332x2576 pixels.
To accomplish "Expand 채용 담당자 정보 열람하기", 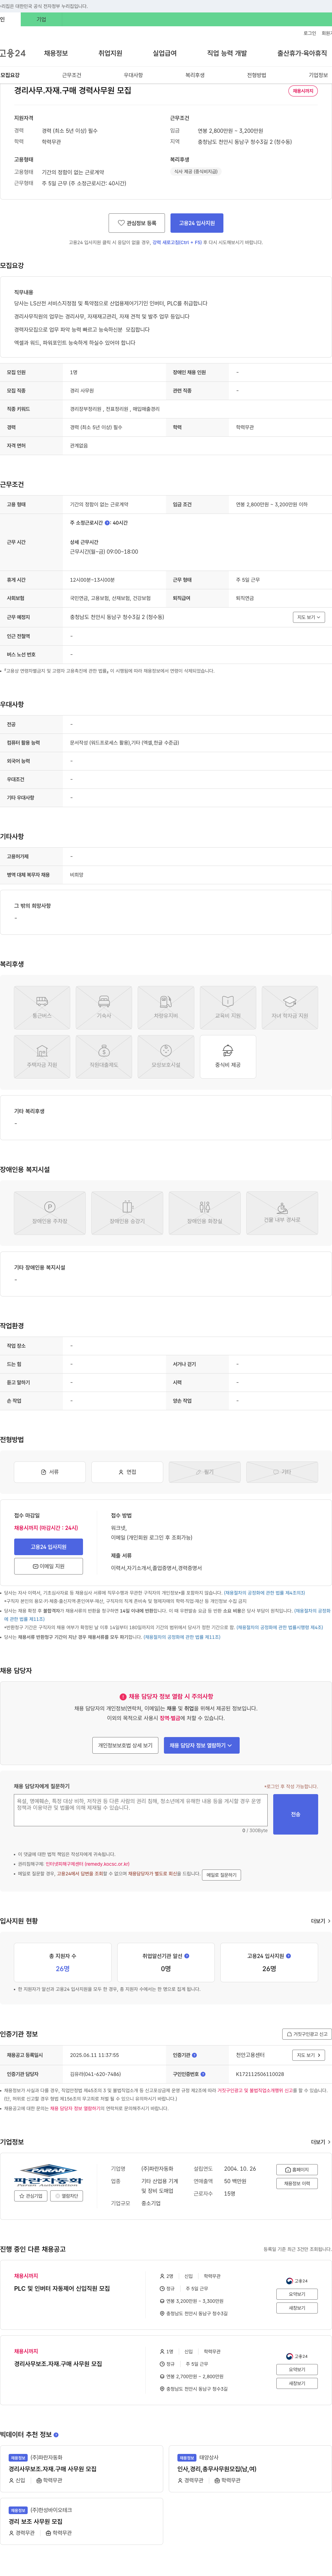I will 202,1745.
